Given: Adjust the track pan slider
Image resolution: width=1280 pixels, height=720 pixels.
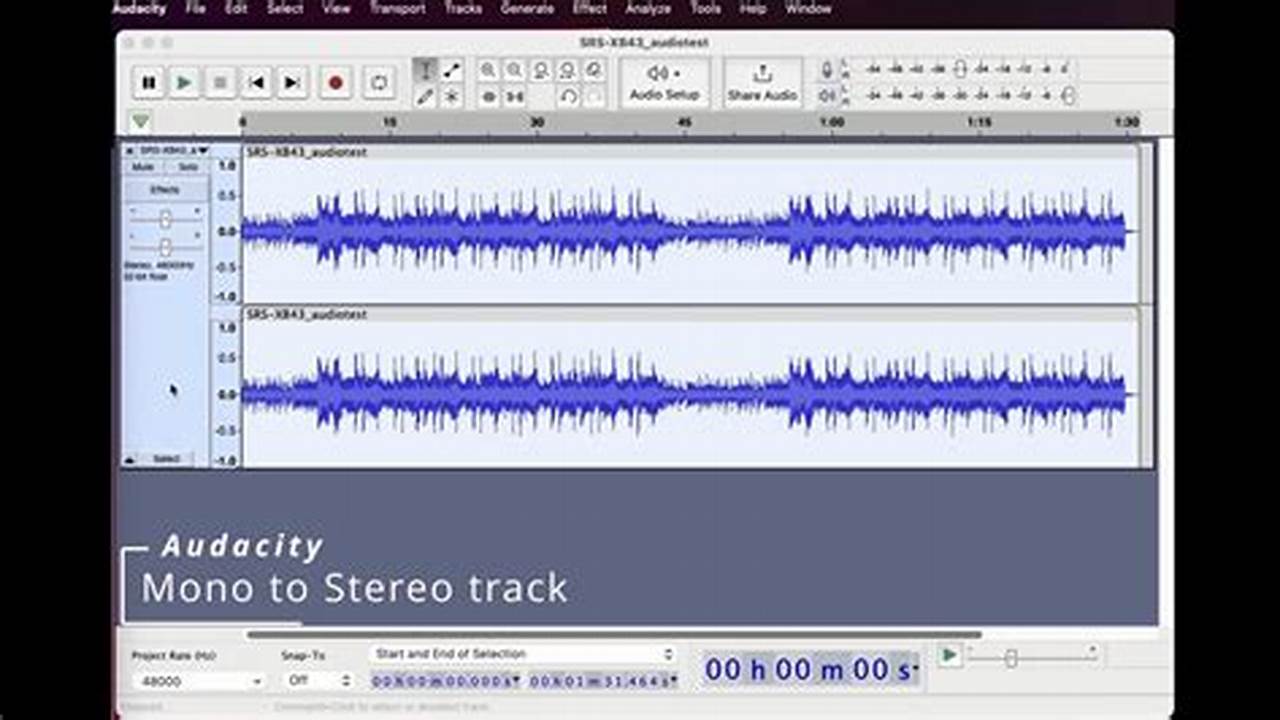Looking at the screenshot, I should pyautogui.click(x=165, y=245).
